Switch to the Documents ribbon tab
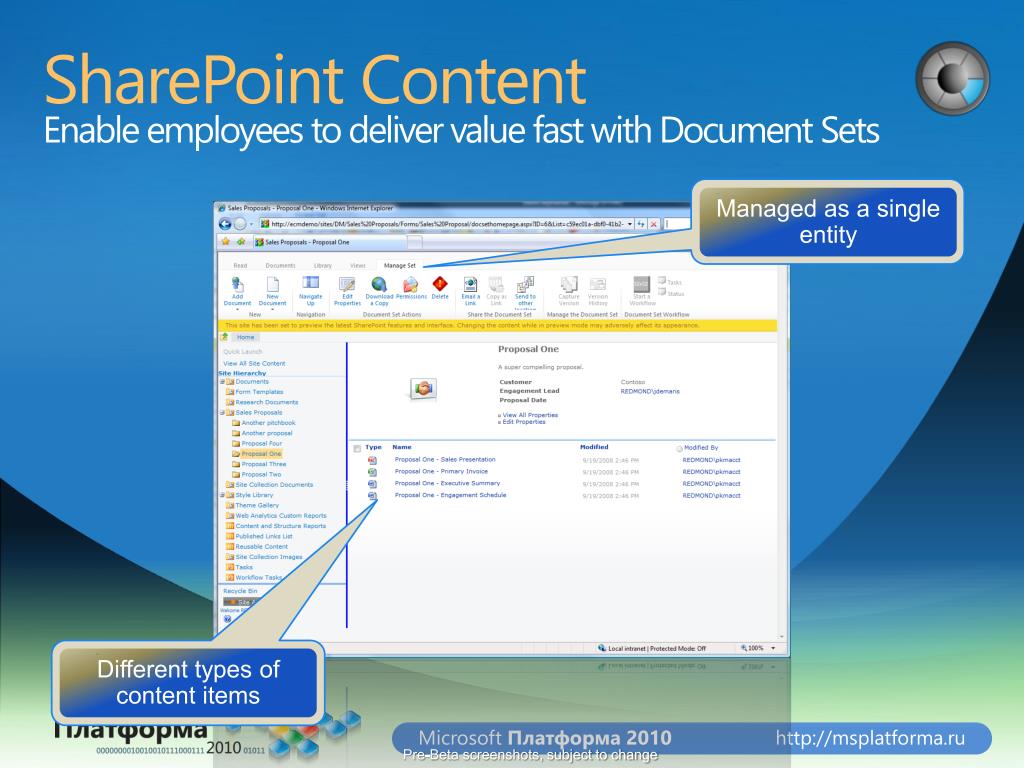The height and width of the screenshot is (768, 1024). click(x=280, y=266)
